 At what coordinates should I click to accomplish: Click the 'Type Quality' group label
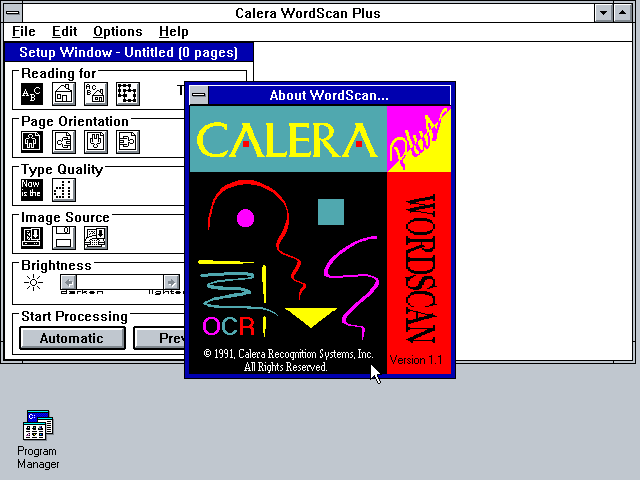coord(62,169)
